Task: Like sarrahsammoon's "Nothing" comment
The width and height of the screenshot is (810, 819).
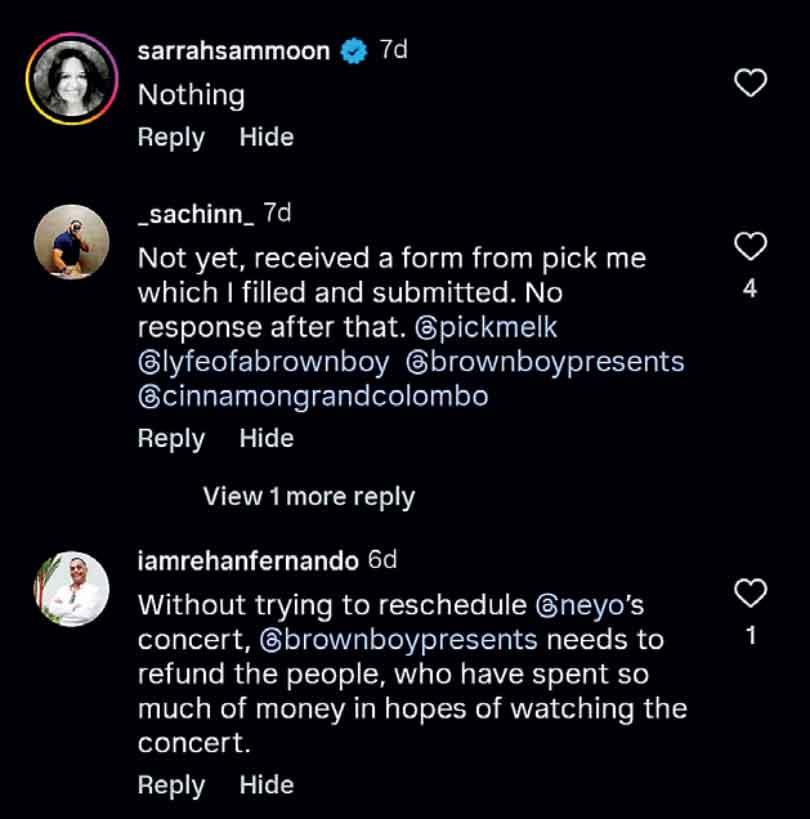Action: pyautogui.click(x=750, y=84)
